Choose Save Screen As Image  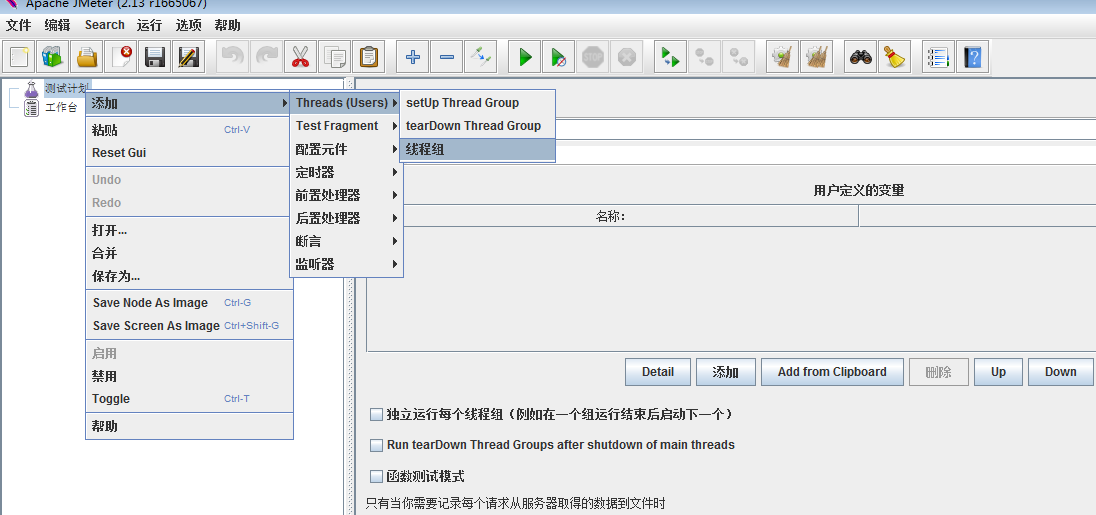189,326
